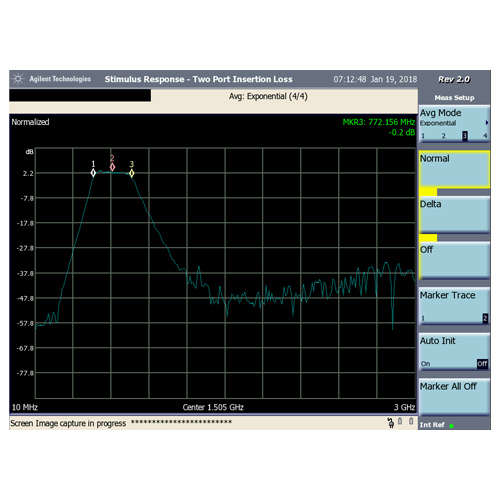Click the Int Ref green indicator dot
The width and height of the screenshot is (500, 500).
coord(451,426)
